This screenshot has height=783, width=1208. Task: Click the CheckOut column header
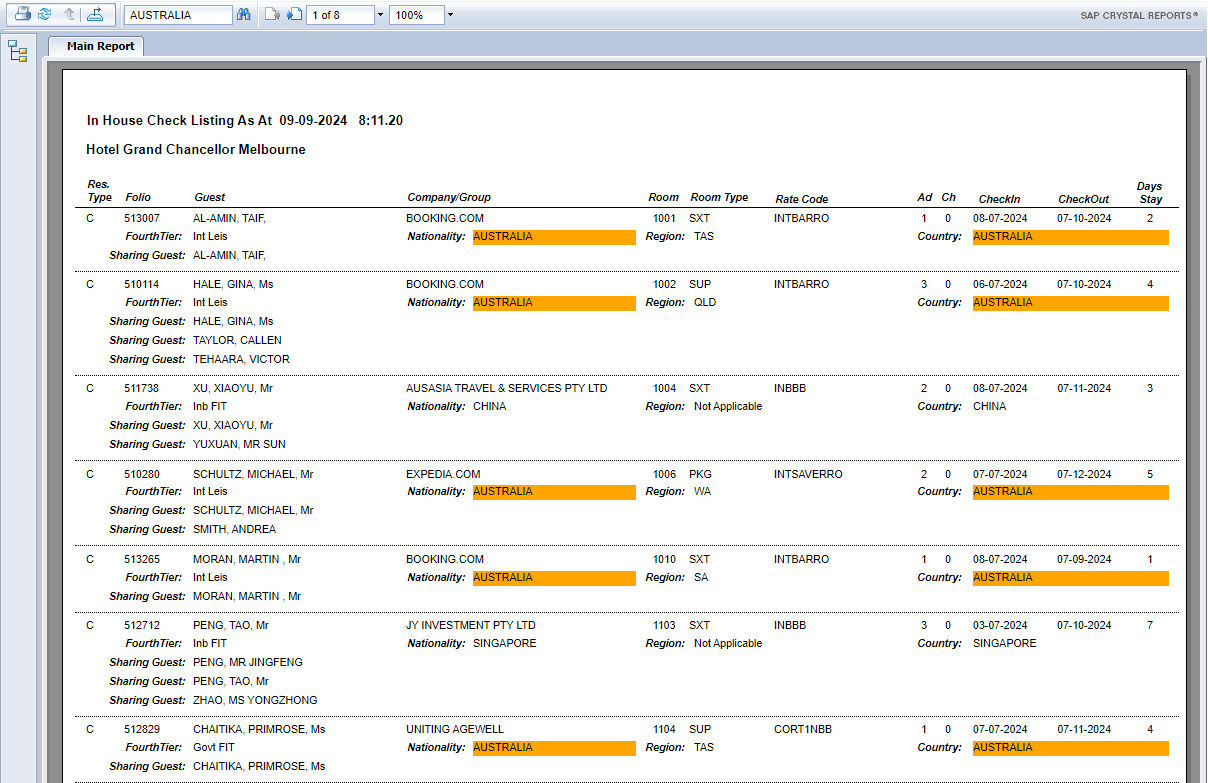click(1084, 199)
